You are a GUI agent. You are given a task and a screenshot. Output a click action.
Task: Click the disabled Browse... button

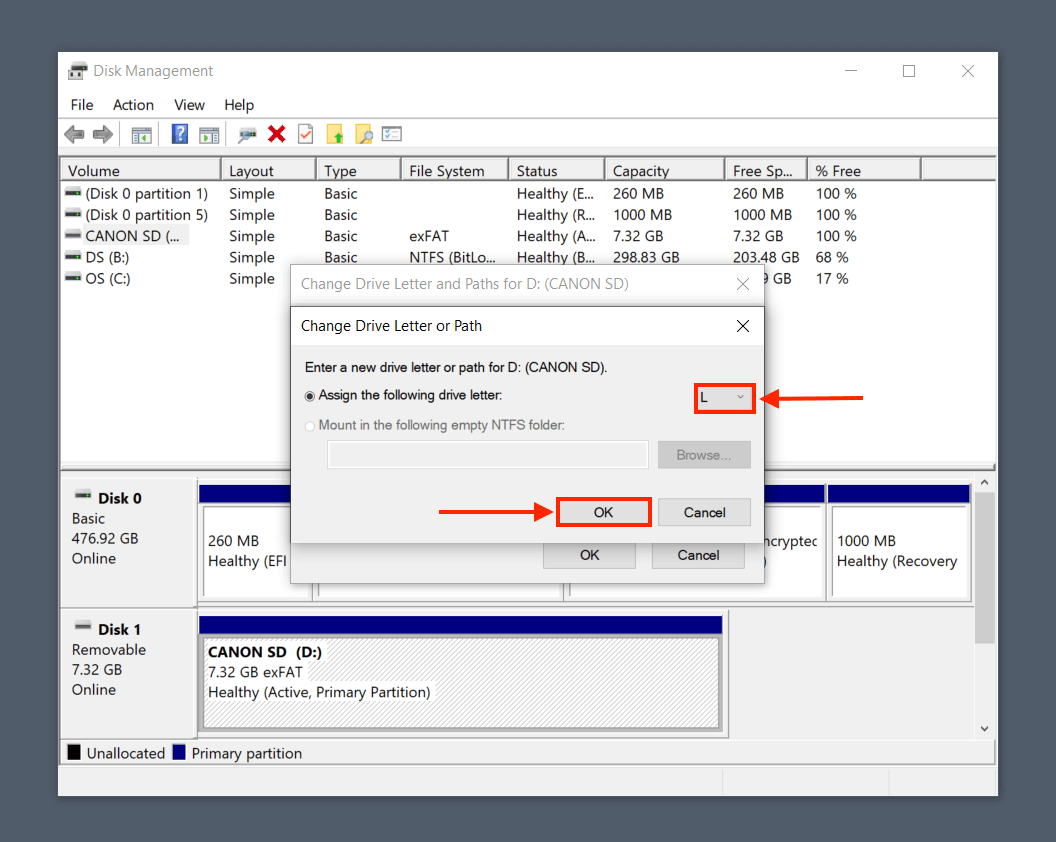pos(704,455)
